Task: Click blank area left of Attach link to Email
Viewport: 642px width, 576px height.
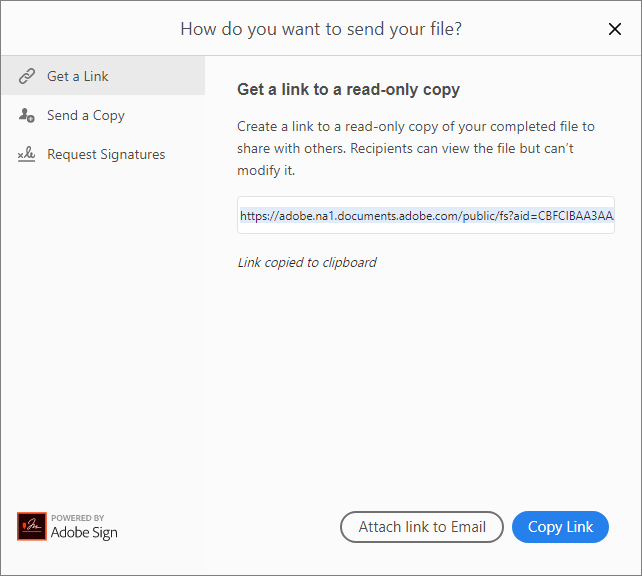Action: click(270, 527)
